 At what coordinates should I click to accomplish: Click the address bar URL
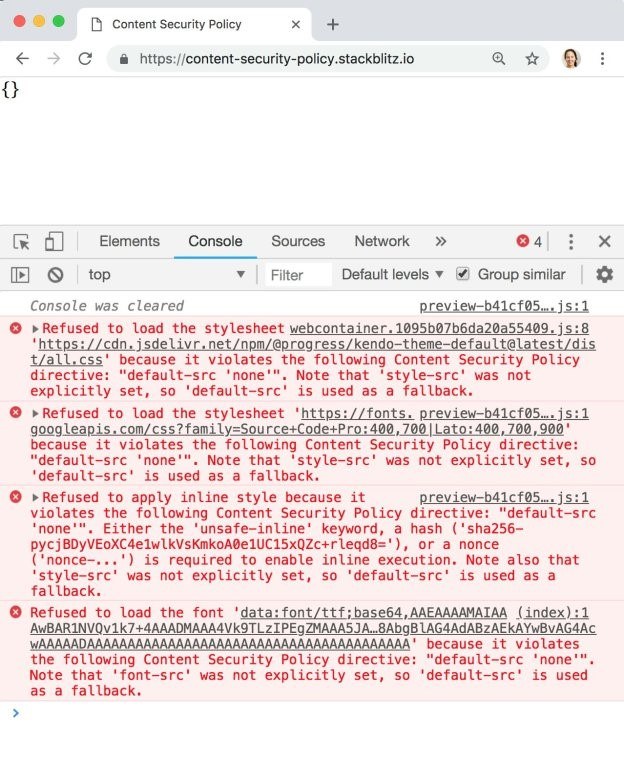coord(276,59)
